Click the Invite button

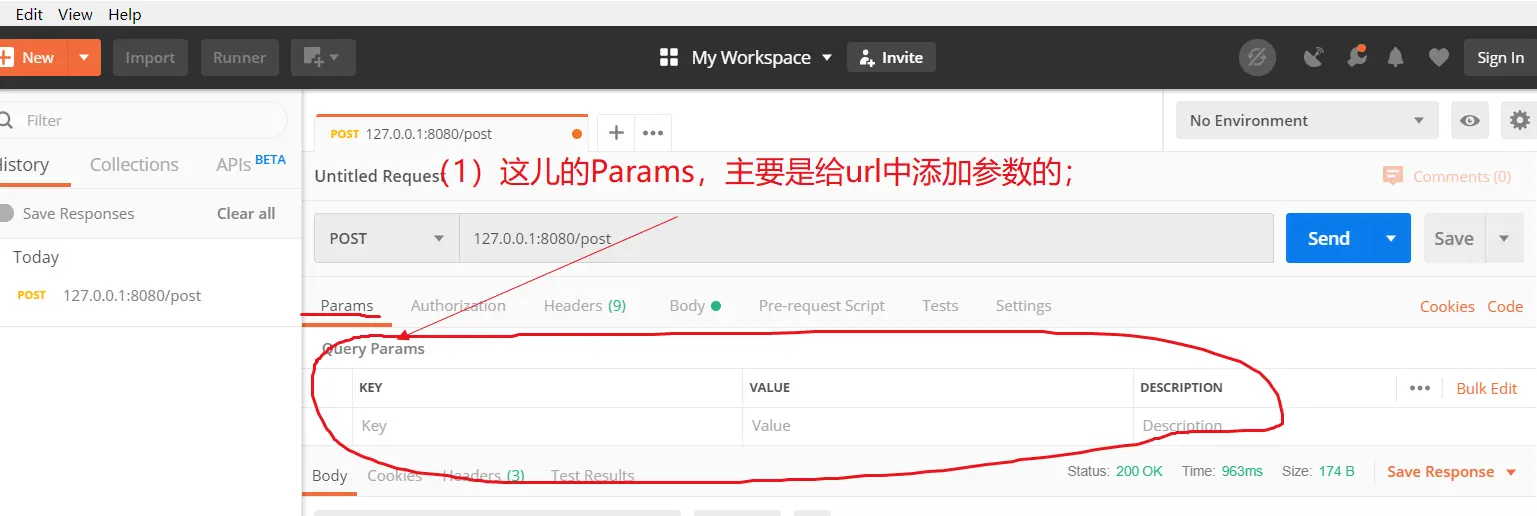pos(891,58)
